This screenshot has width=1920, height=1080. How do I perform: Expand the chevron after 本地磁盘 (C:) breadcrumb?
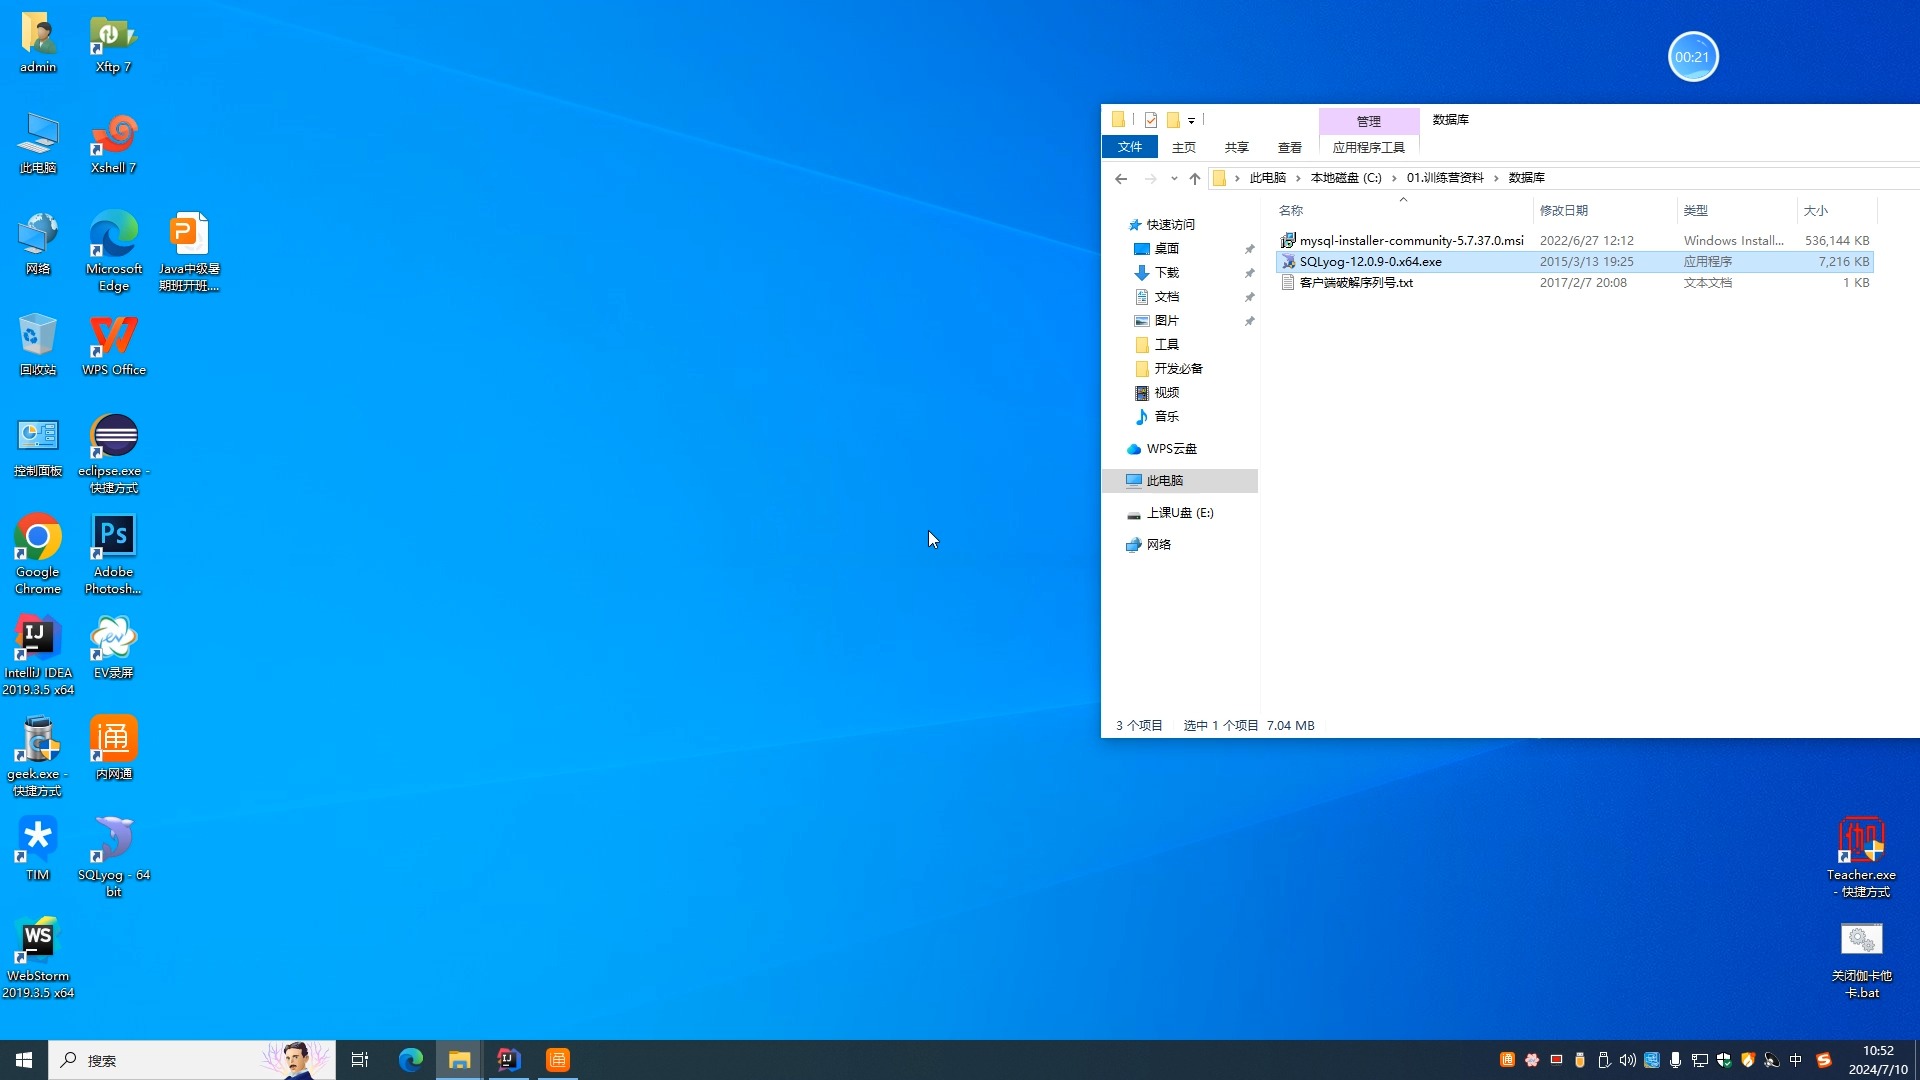1394,178
